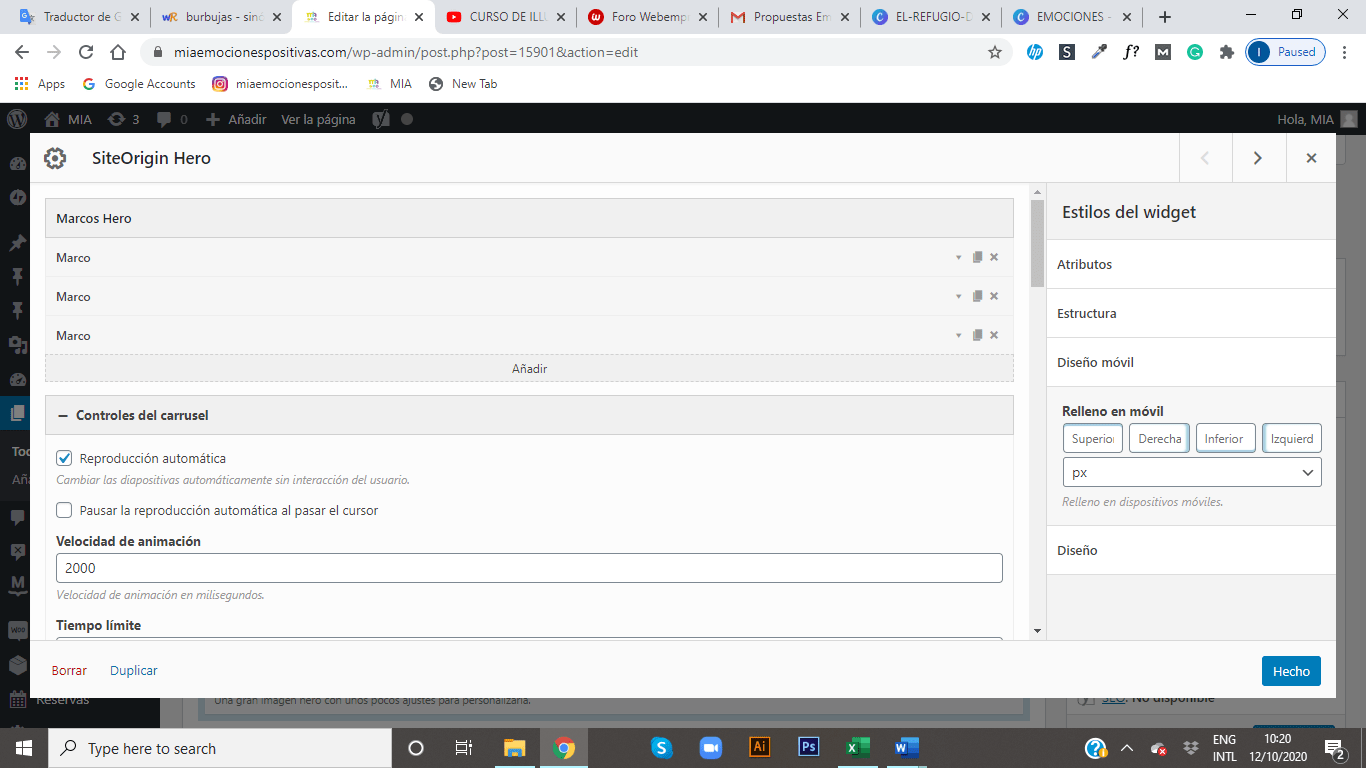Close the SiteOrigin Hero dialog

(x=1311, y=158)
